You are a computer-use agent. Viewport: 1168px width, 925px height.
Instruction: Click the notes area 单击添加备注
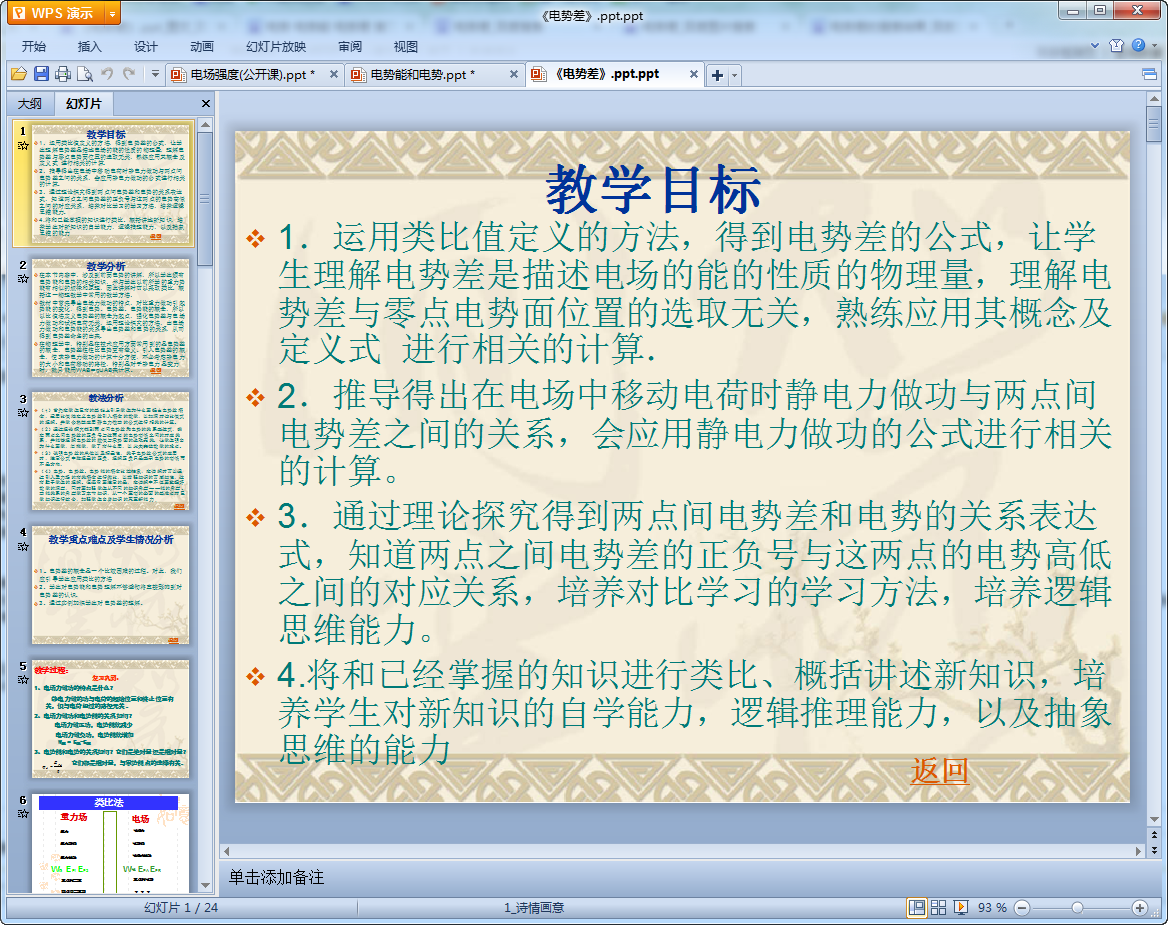point(276,877)
